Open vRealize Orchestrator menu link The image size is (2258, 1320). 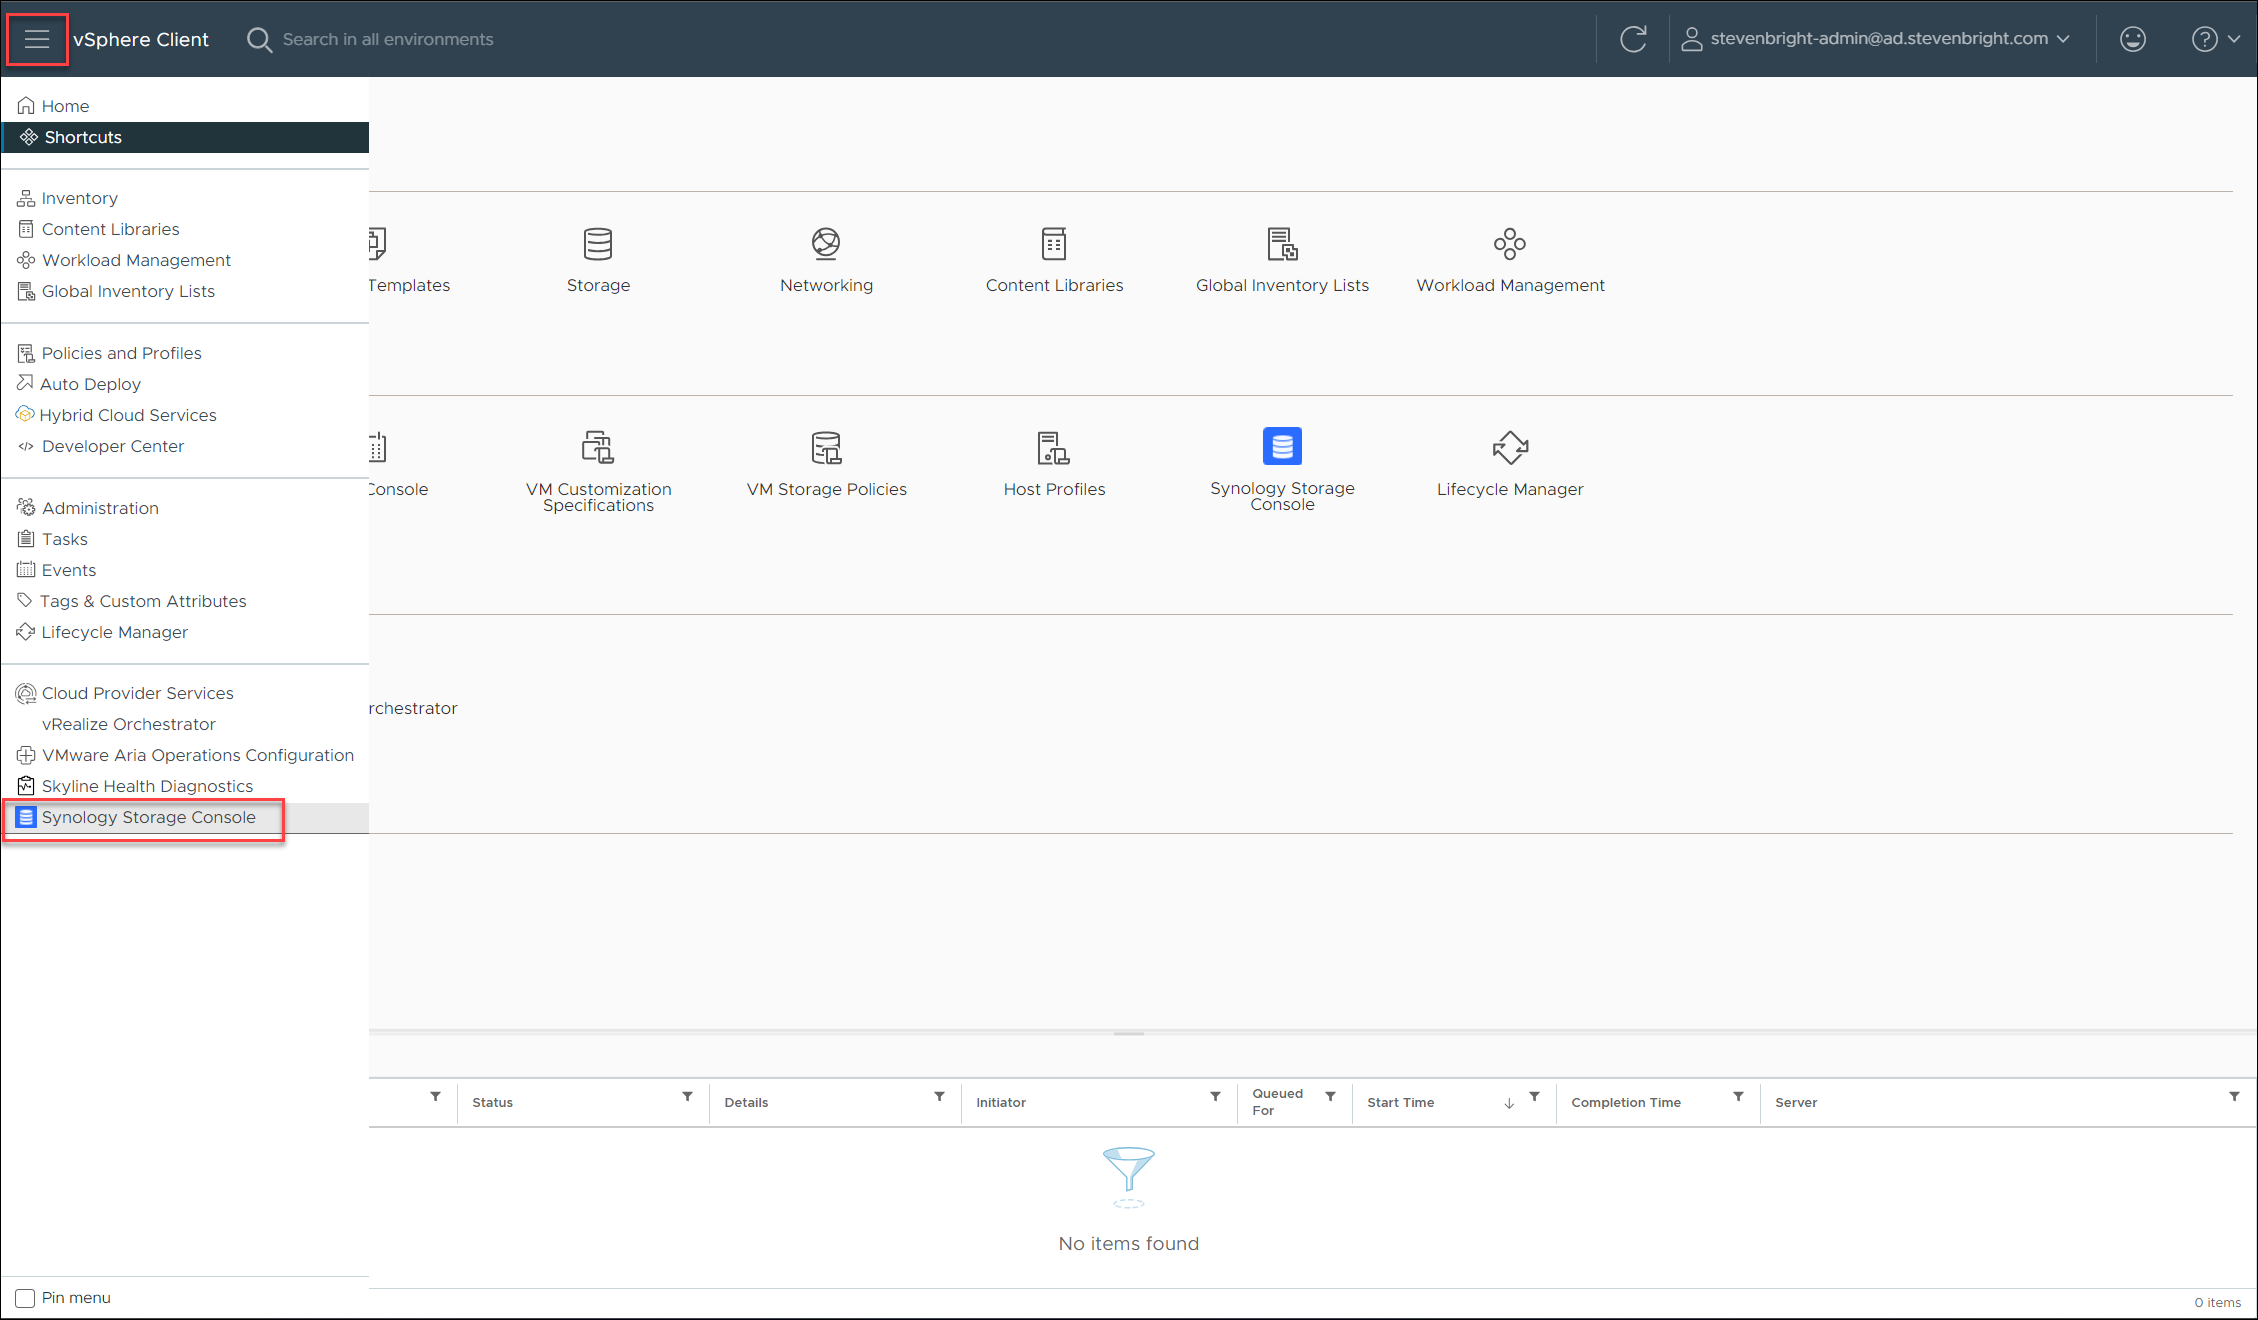tap(128, 724)
